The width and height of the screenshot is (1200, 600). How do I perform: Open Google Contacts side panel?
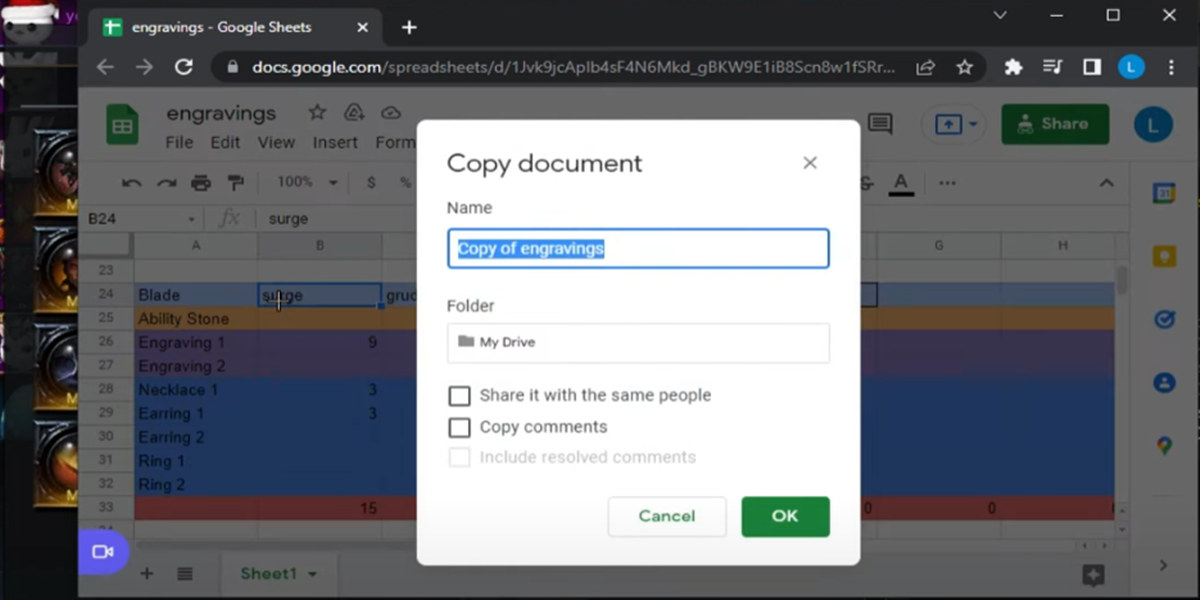(x=1164, y=382)
